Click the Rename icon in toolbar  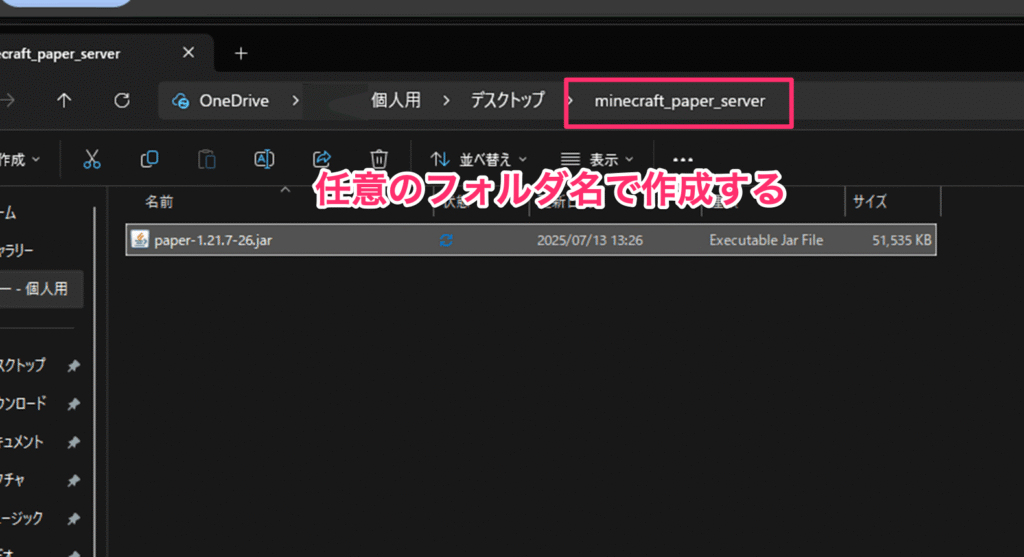pyautogui.click(x=264, y=159)
